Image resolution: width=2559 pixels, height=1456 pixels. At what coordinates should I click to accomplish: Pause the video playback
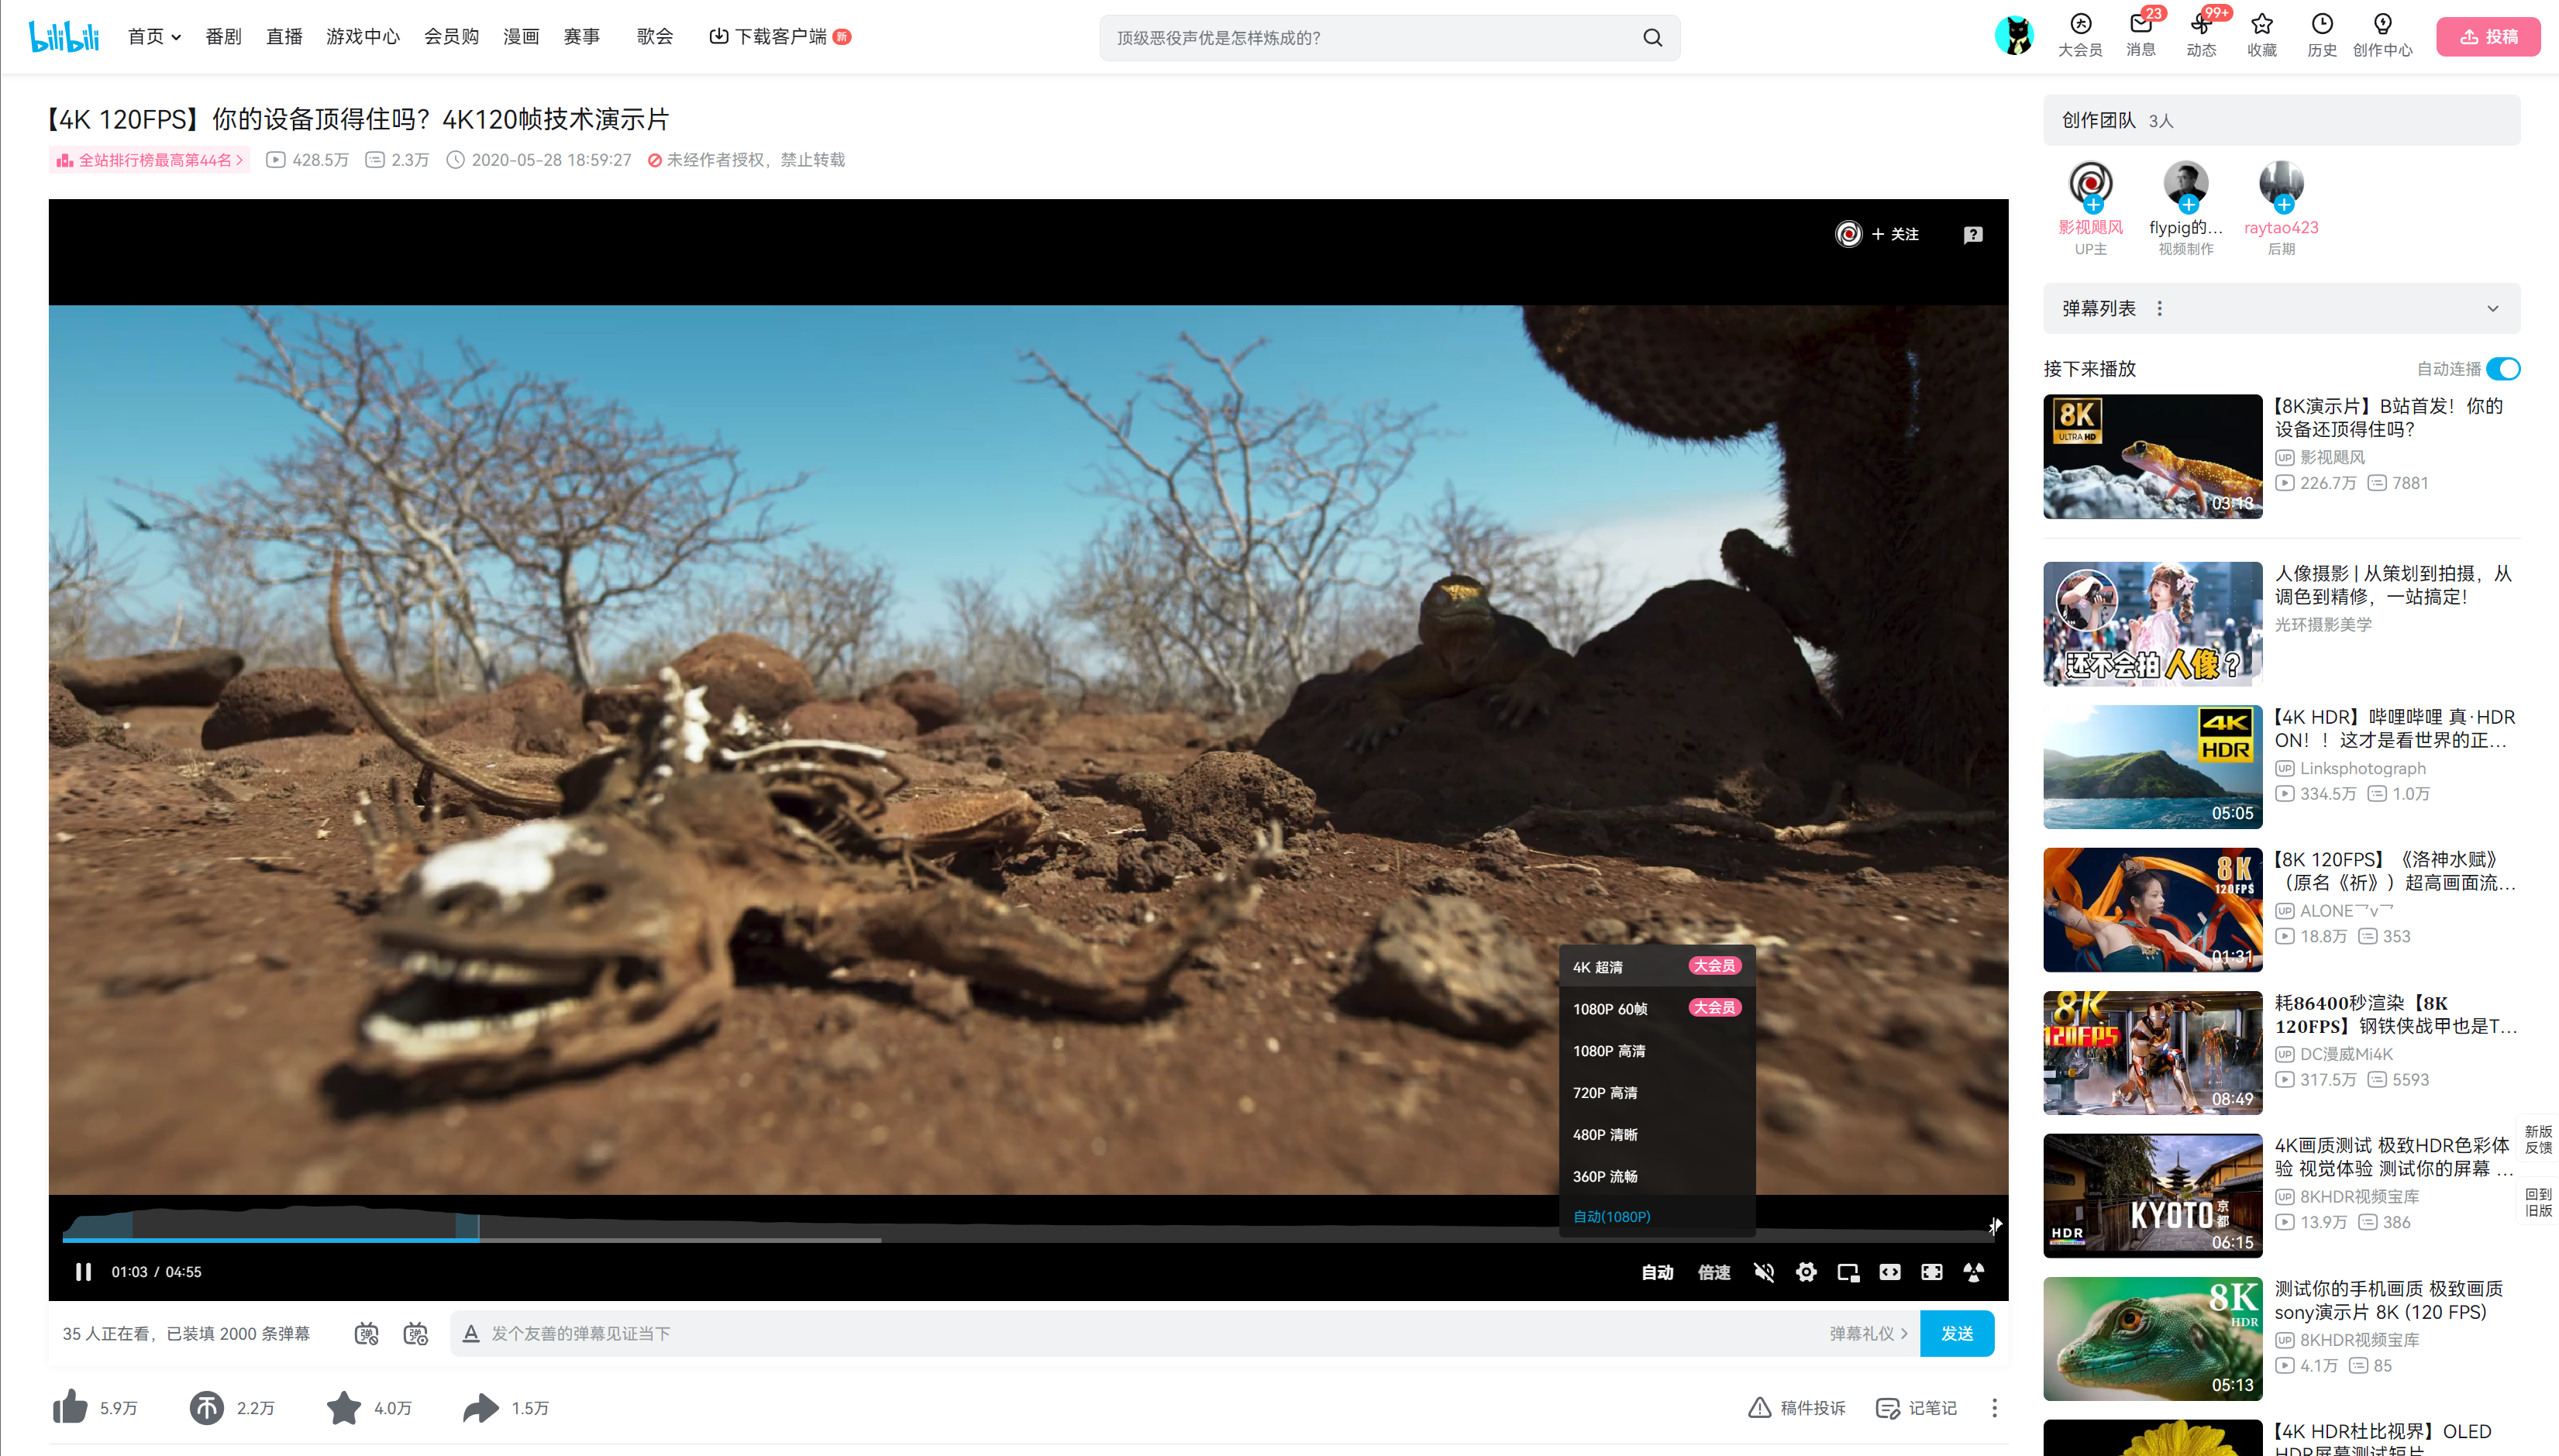coord(83,1272)
